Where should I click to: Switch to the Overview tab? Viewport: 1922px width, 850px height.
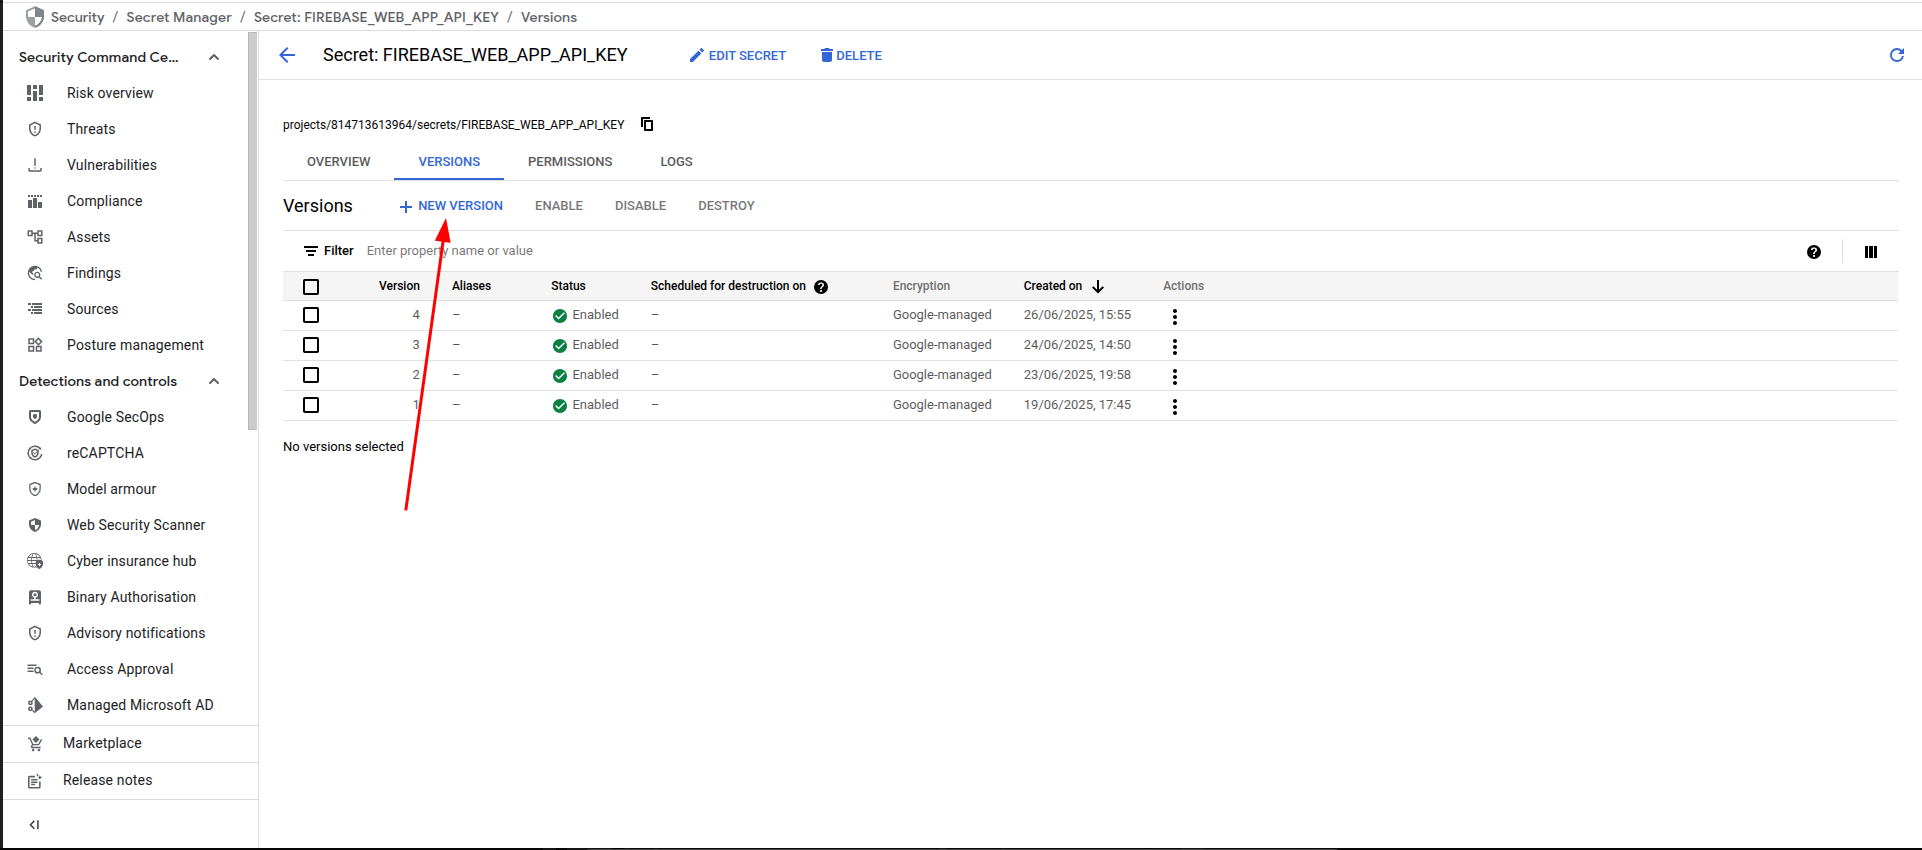tap(338, 162)
